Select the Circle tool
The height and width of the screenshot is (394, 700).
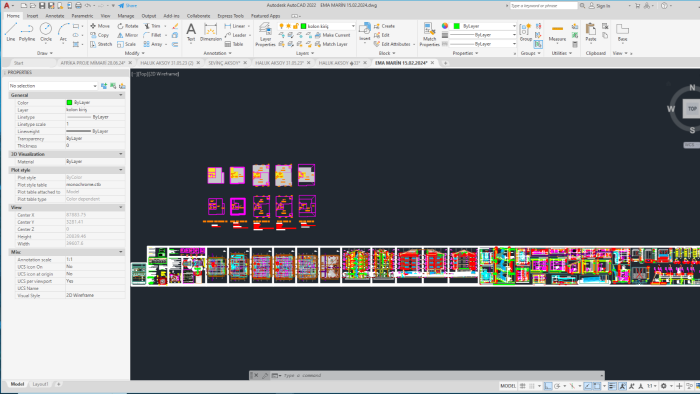46,32
